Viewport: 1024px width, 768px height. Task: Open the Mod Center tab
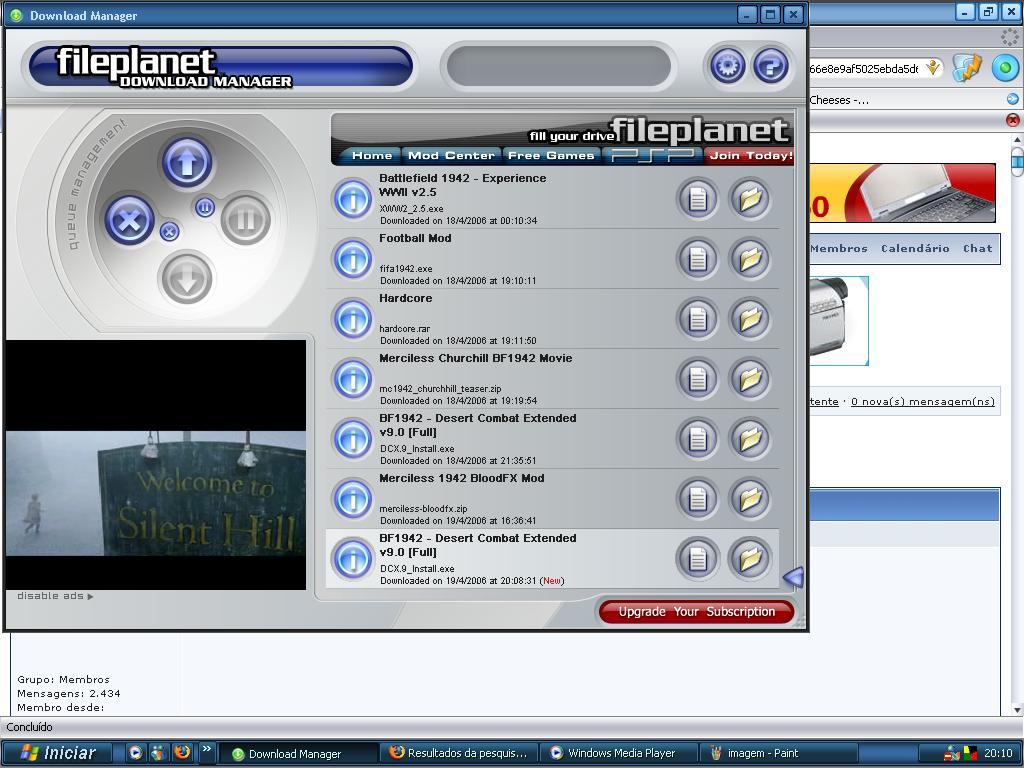(x=451, y=155)
